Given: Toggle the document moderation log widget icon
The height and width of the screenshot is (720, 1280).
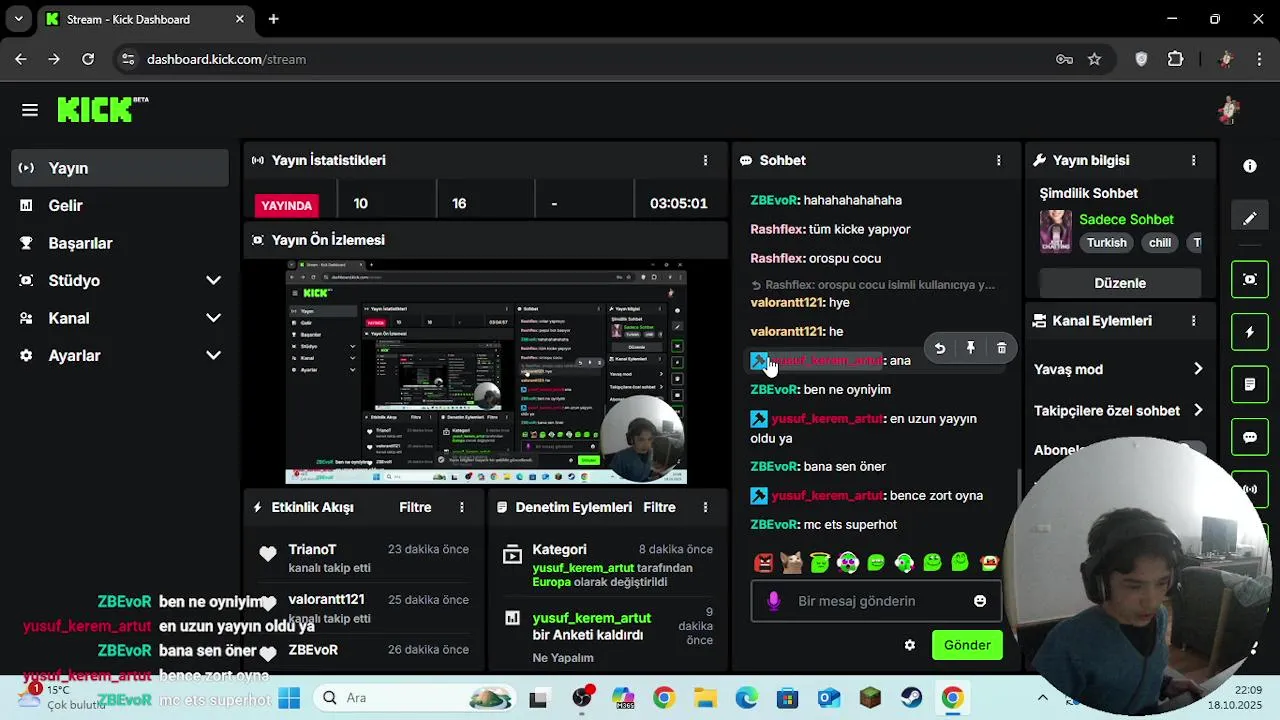Looking at the screenshot, I should pyautogui.click(x=1250, y=384).
